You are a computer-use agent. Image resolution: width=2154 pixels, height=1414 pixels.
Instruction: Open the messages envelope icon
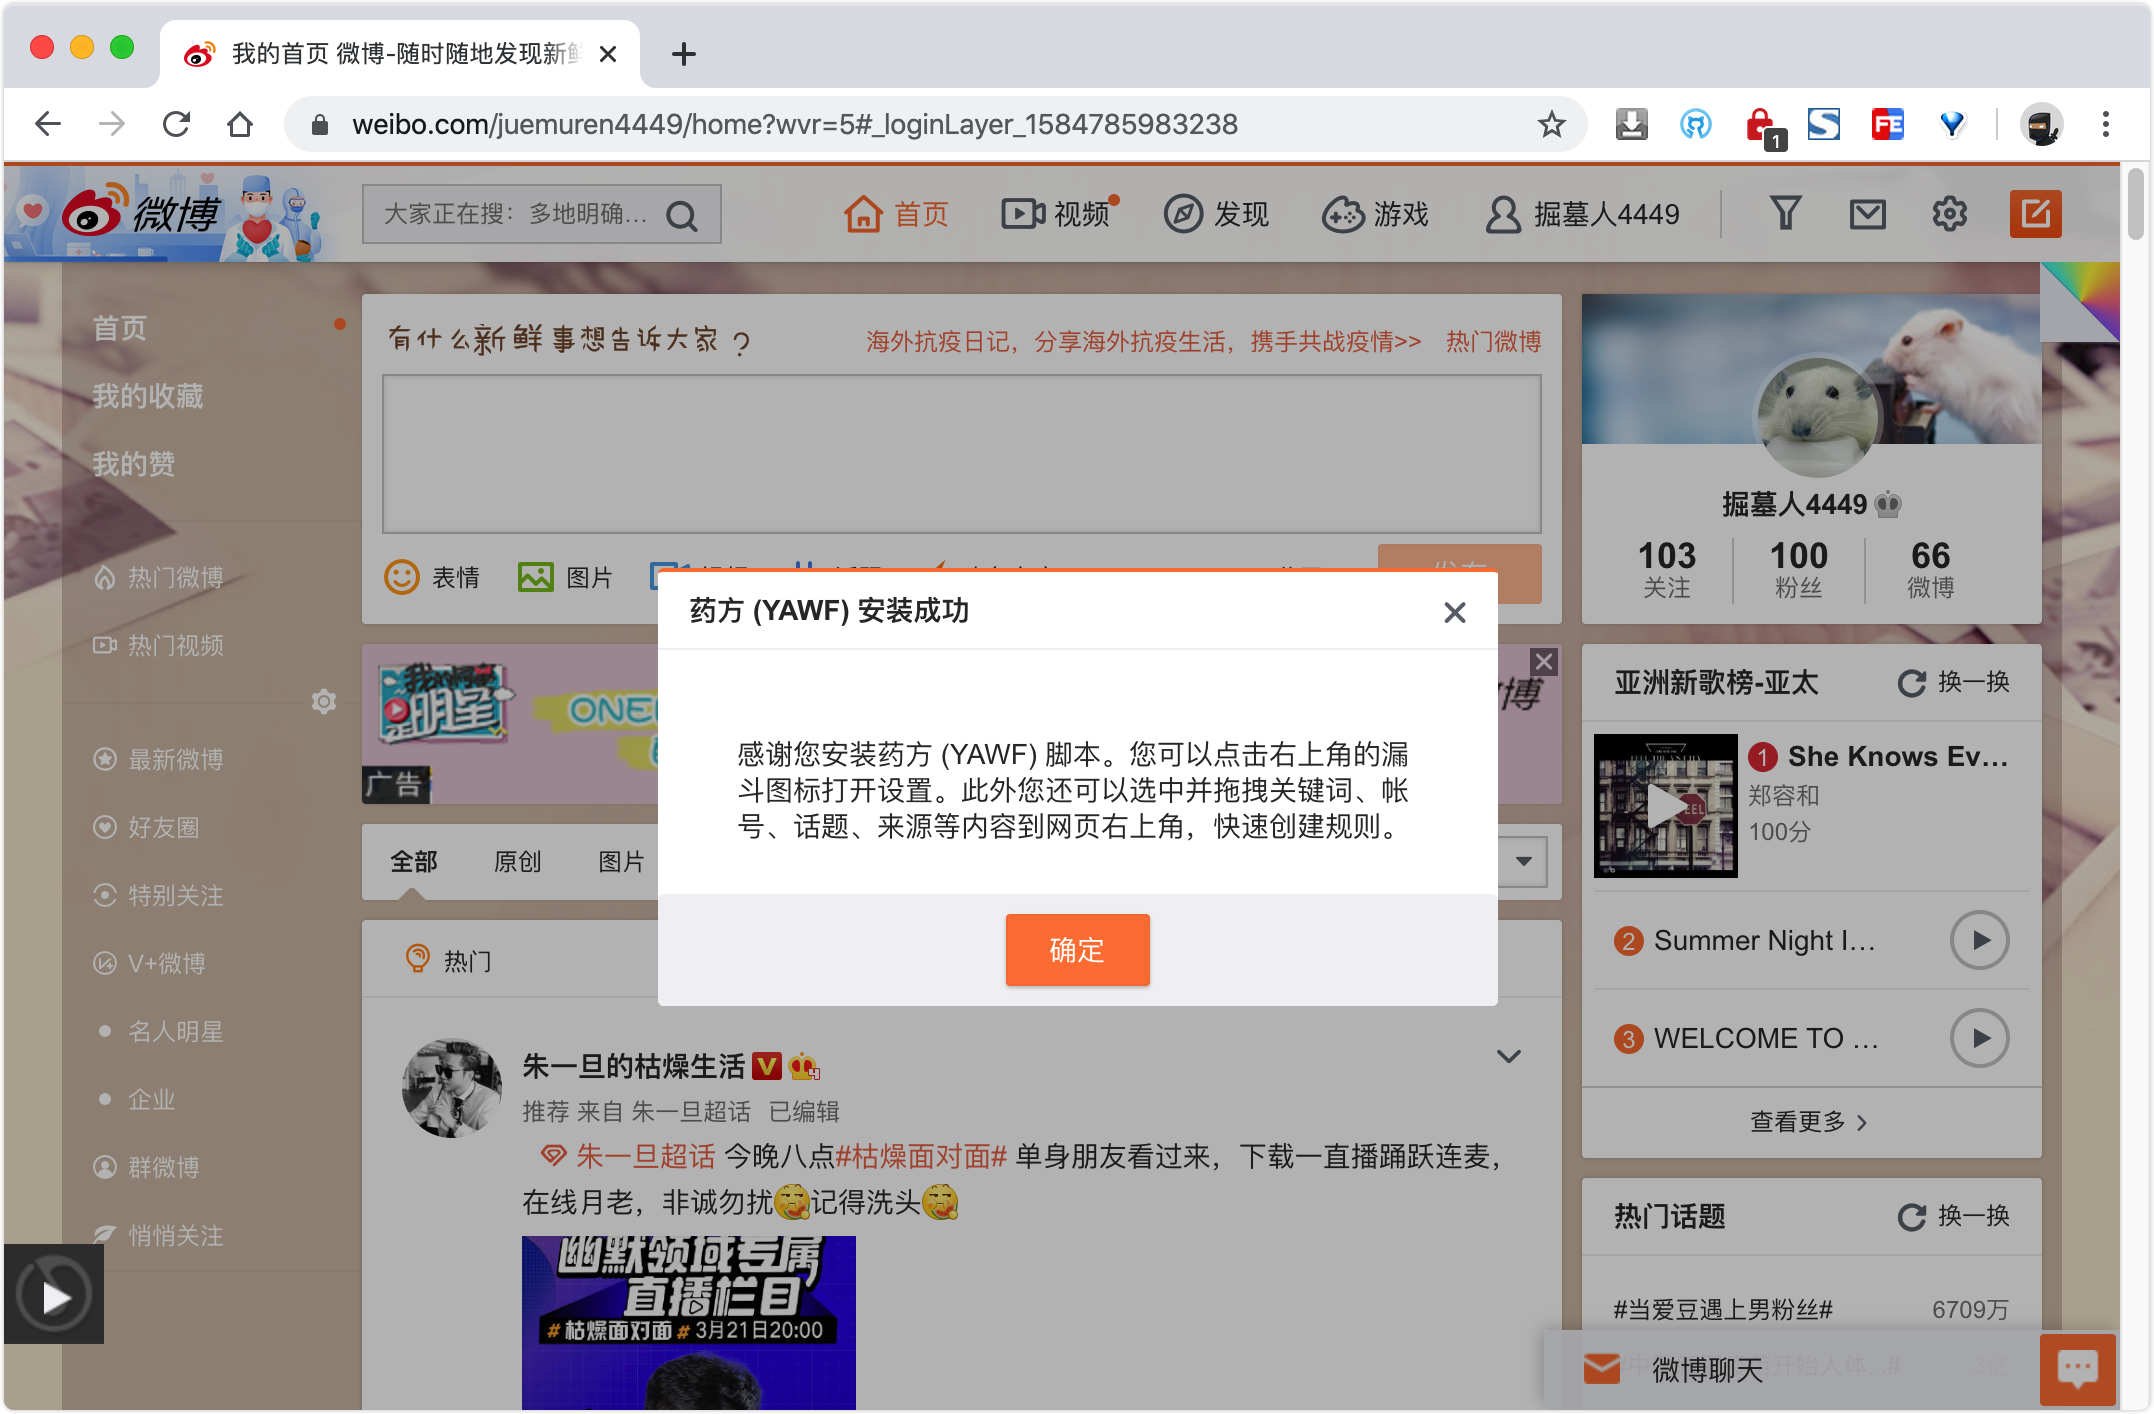pyautogui.click(x=1867, y=213)
